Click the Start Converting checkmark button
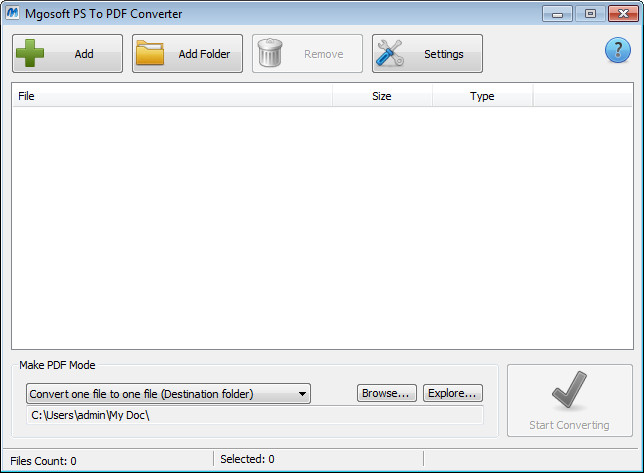This screenshot has width=644, height=473. [x=570, y=400]
